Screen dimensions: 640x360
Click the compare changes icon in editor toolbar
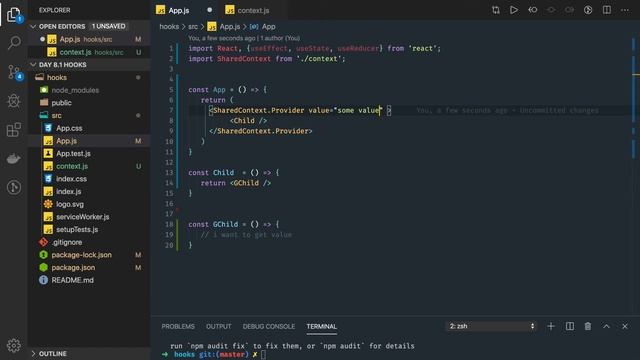496,10
